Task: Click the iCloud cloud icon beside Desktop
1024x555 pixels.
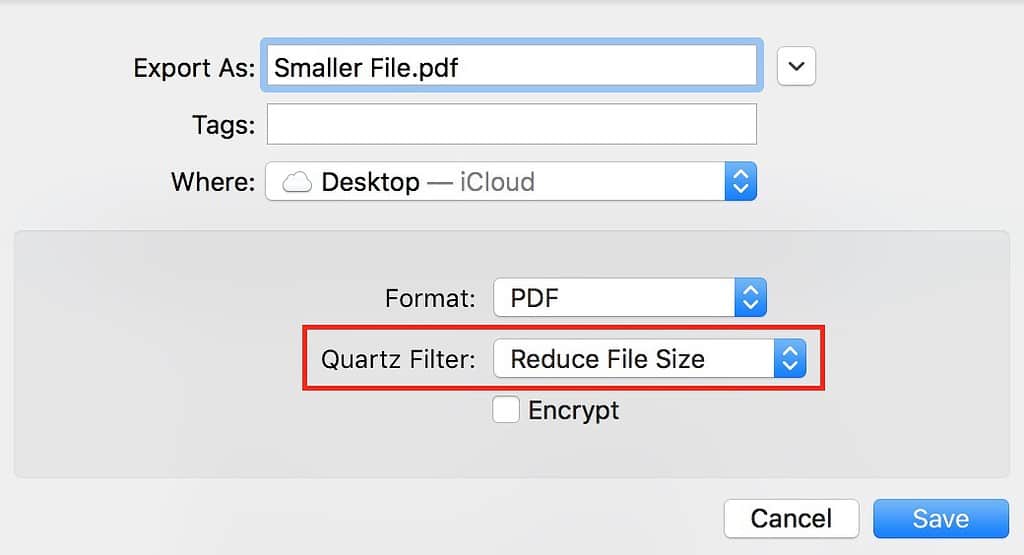Action: [297, 182]
